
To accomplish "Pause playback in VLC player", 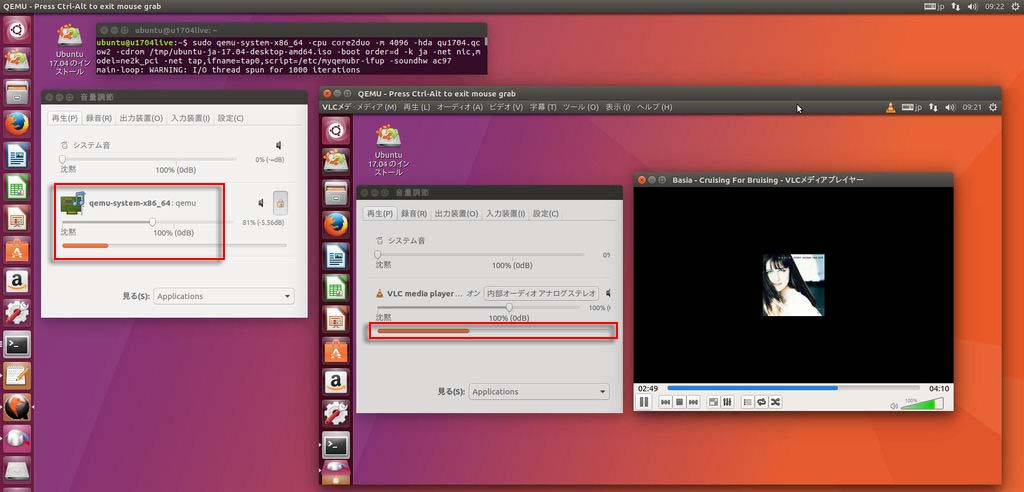I will click(644, 402).
